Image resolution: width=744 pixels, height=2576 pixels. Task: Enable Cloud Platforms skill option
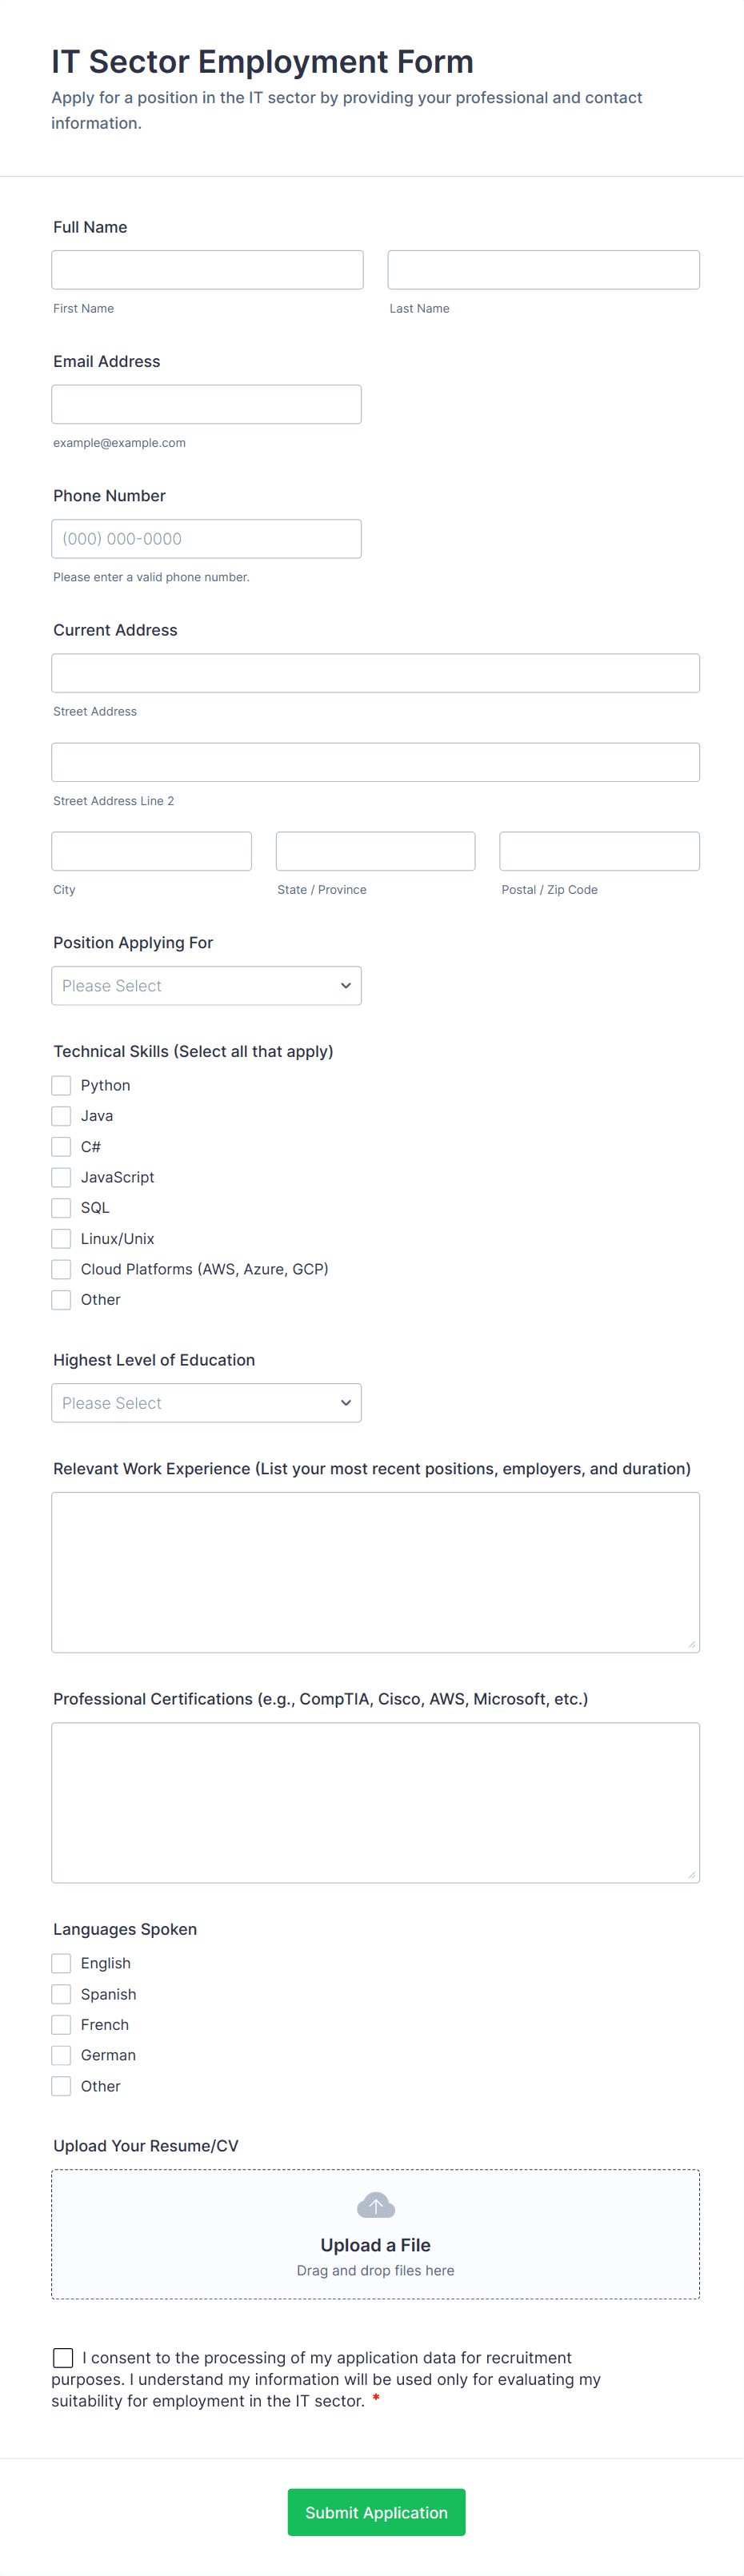[x=61, y=1269]
